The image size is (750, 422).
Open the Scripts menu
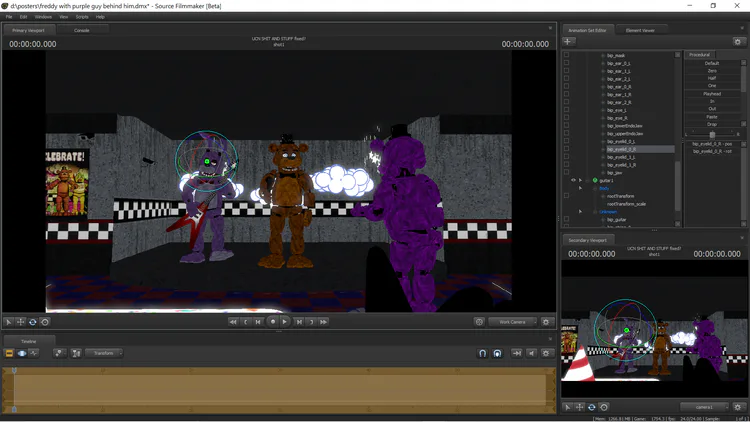(x=82, y=17)
